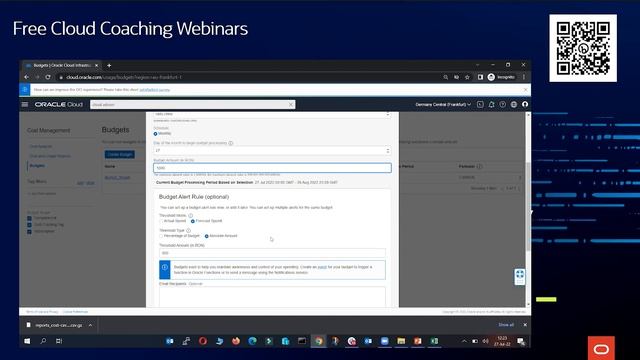Open File Explorer from the taskbar
The width and height of the screenshot is (640, 360).
(x=401, y=341)
